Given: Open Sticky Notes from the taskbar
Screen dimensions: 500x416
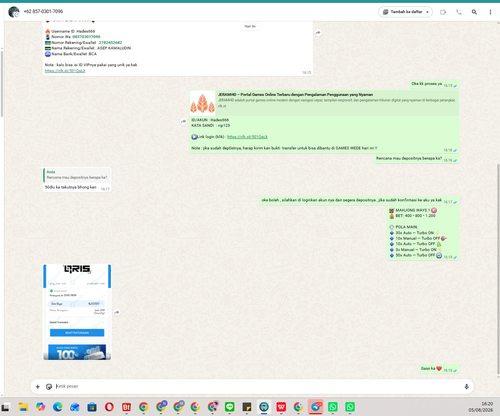Looking at the screenshot, I should point(247,407).
